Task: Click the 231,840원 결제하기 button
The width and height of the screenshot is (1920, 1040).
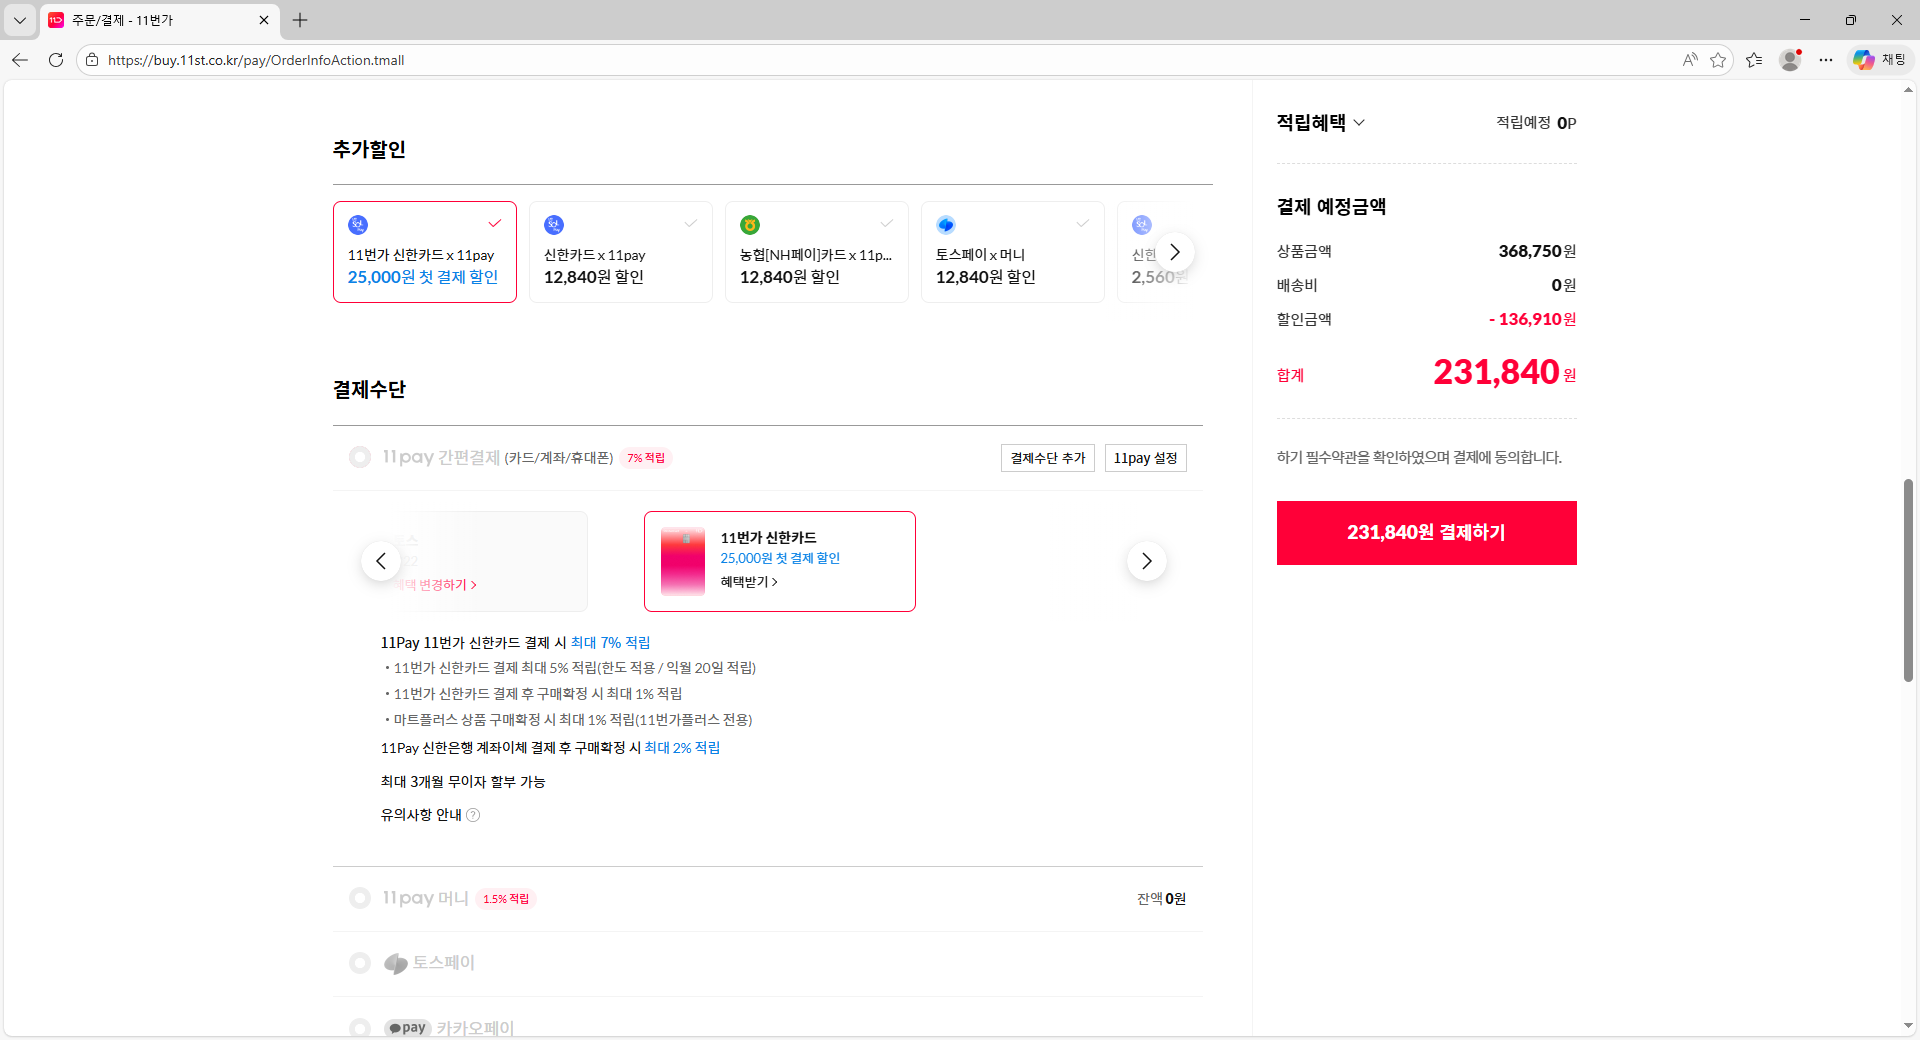Action: [1426, 533]
